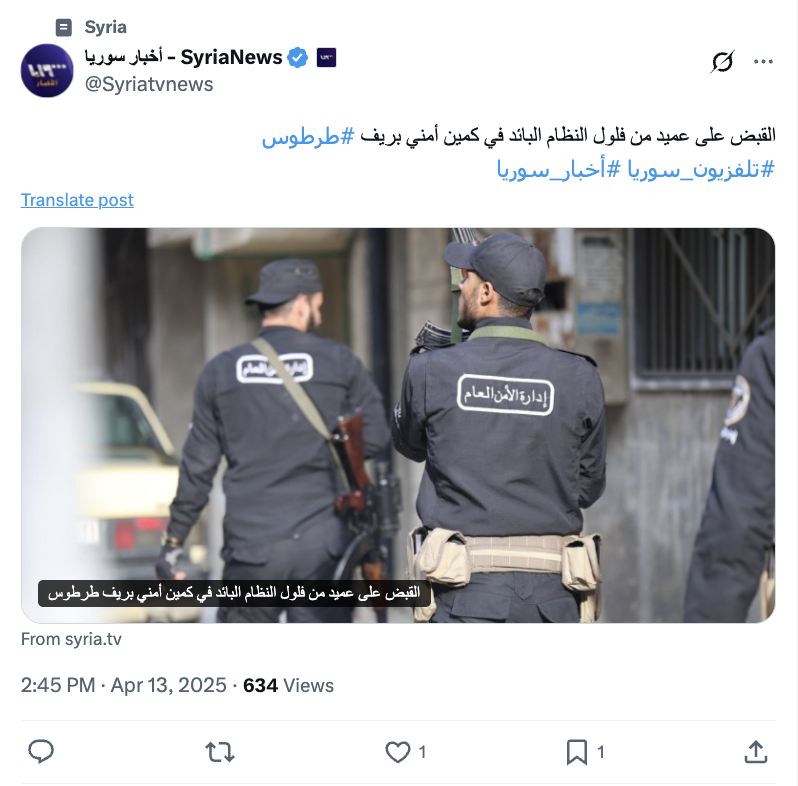Image resolution: width=798 pixels, height=786 pixels.
Task: Open the #أخبار_سوريا hashtag
Action: pyautogui.click(x=559, y=170)
